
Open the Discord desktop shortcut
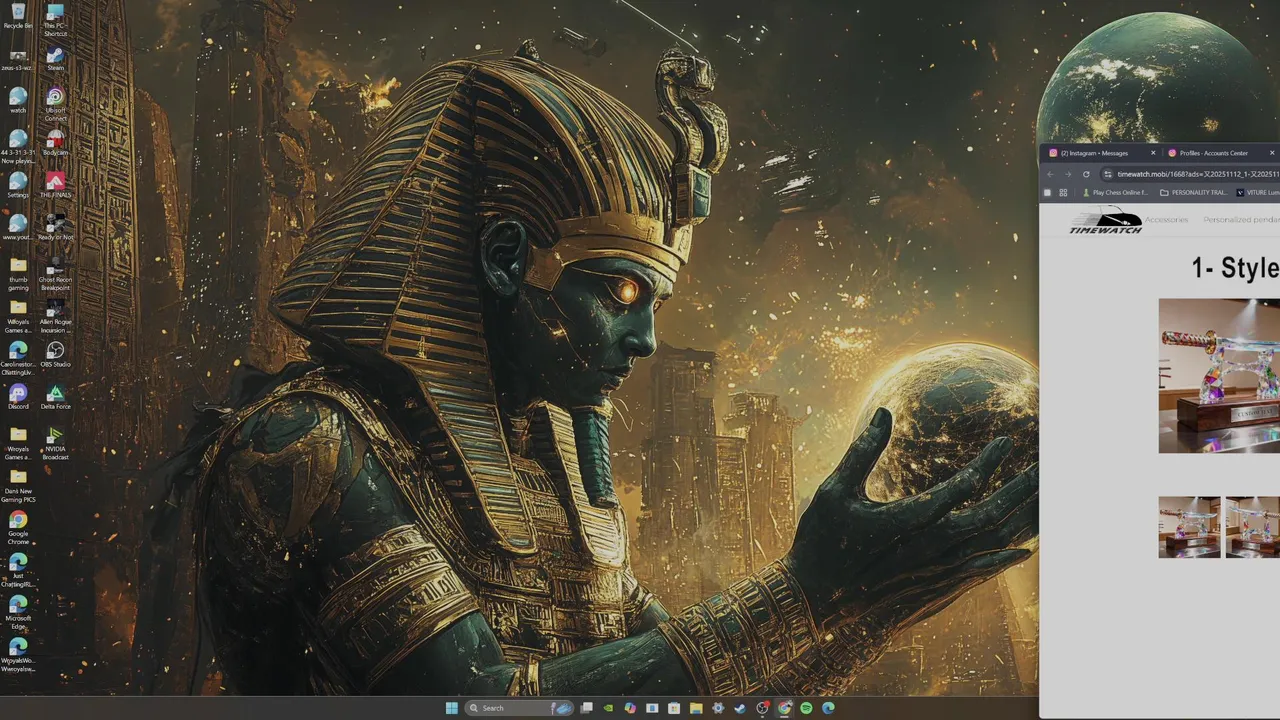[x=18, y=397]
